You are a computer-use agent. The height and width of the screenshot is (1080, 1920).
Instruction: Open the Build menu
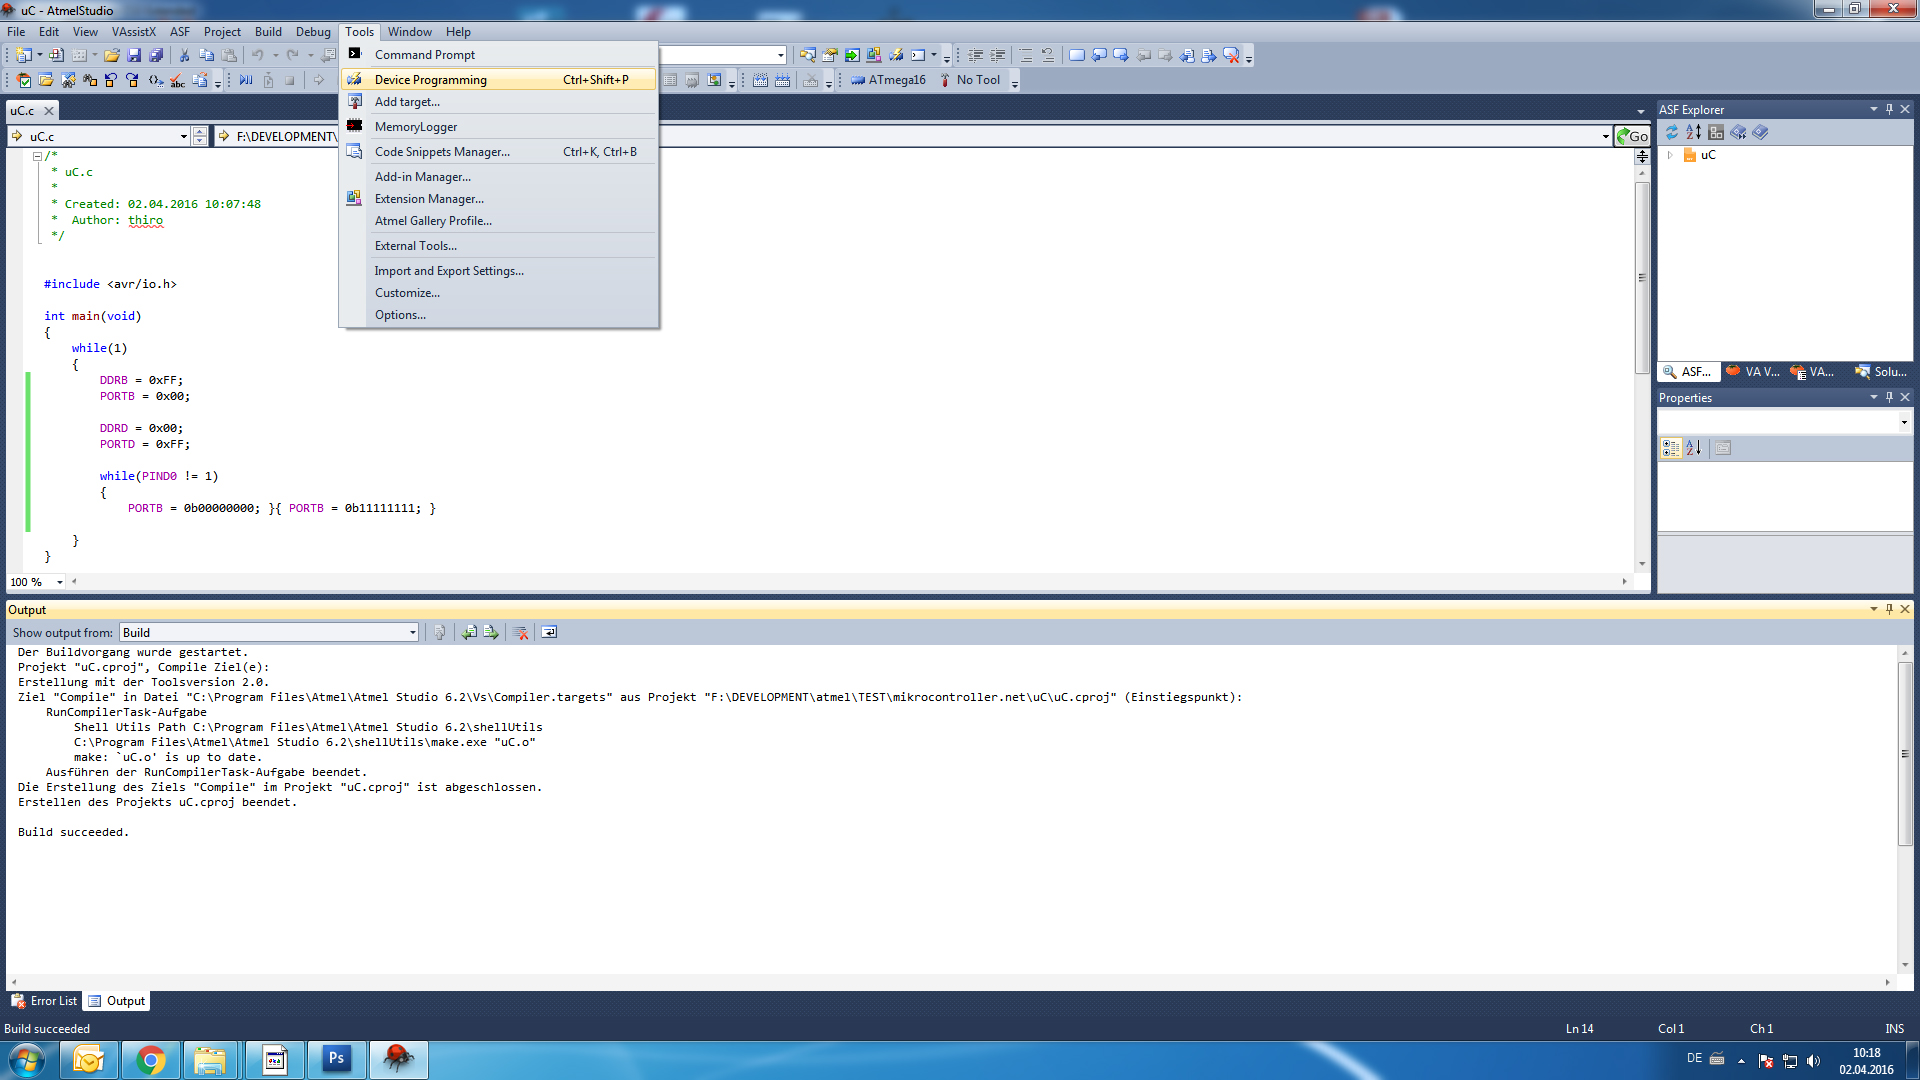[x=268, y=32]
